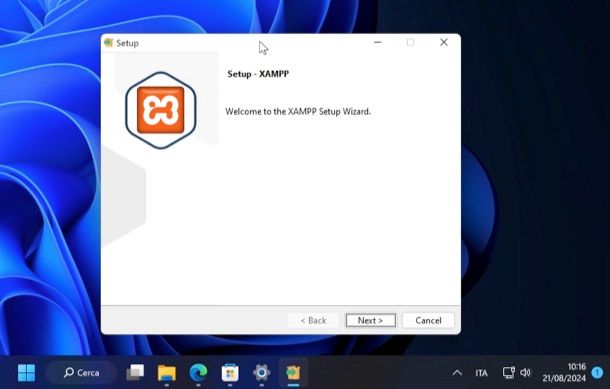The width and height of the screenshot is (610, 389).
Task: Click the Setup title bar icon
Action: click(109, 42)
